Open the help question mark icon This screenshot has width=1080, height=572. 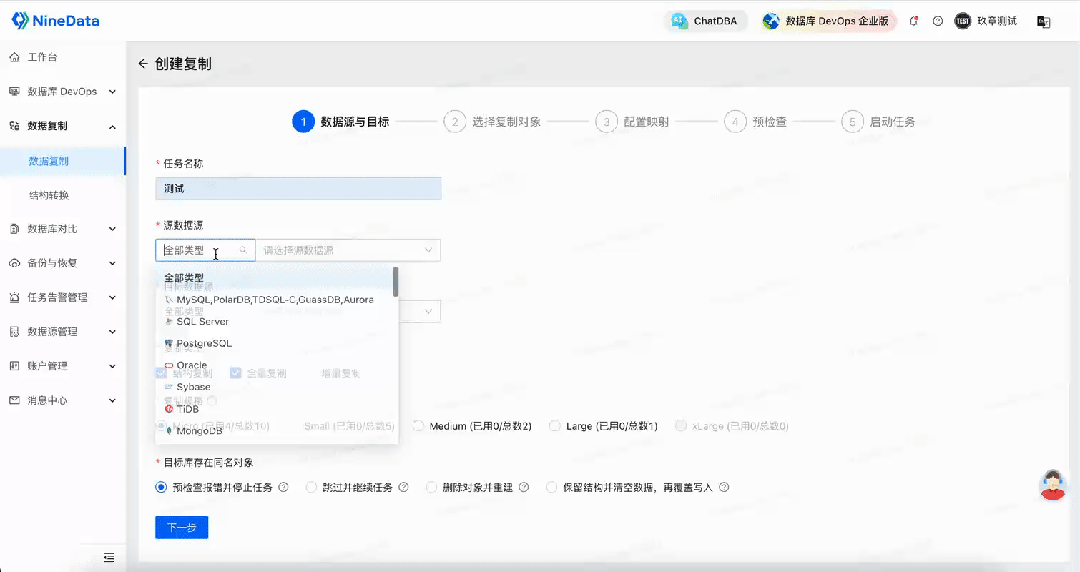(937, 21)
